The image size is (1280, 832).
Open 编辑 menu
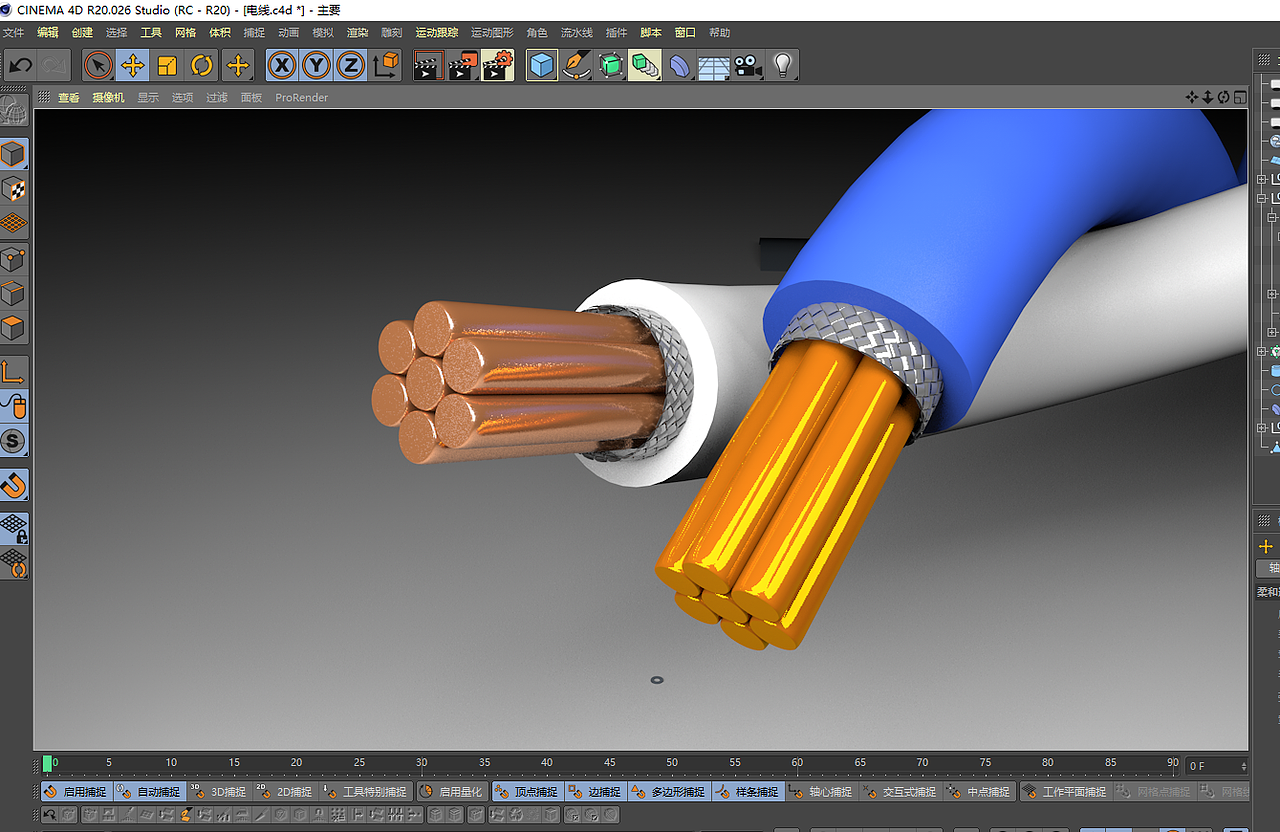click(x=48, y=33)
